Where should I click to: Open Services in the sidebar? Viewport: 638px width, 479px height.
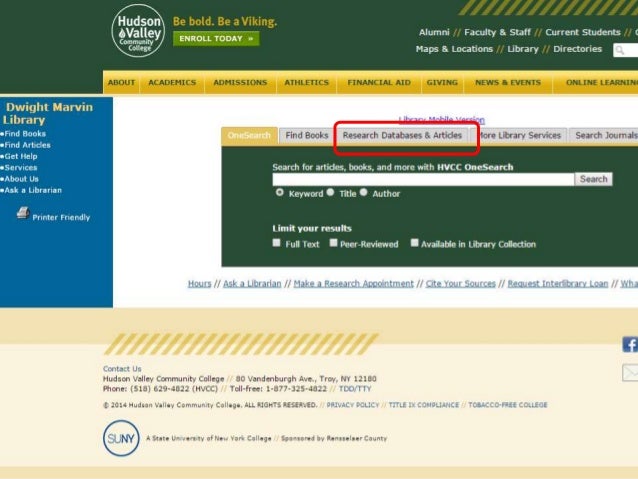tap(21, 168)
